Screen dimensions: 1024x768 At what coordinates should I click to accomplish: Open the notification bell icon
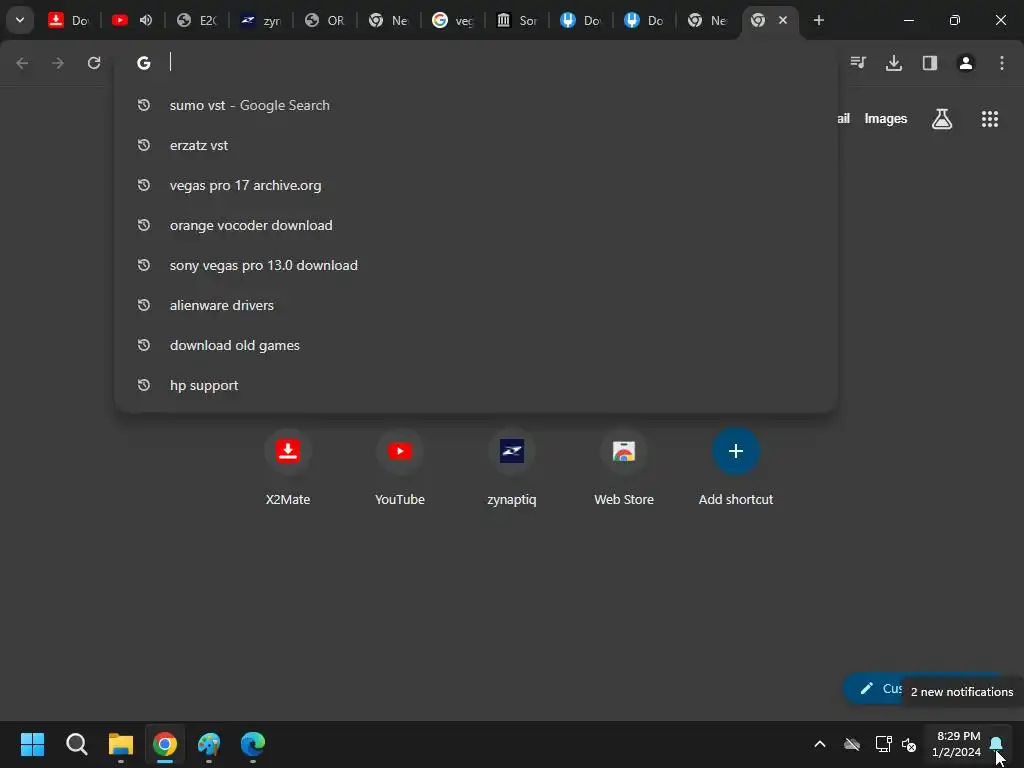(997, 744)
